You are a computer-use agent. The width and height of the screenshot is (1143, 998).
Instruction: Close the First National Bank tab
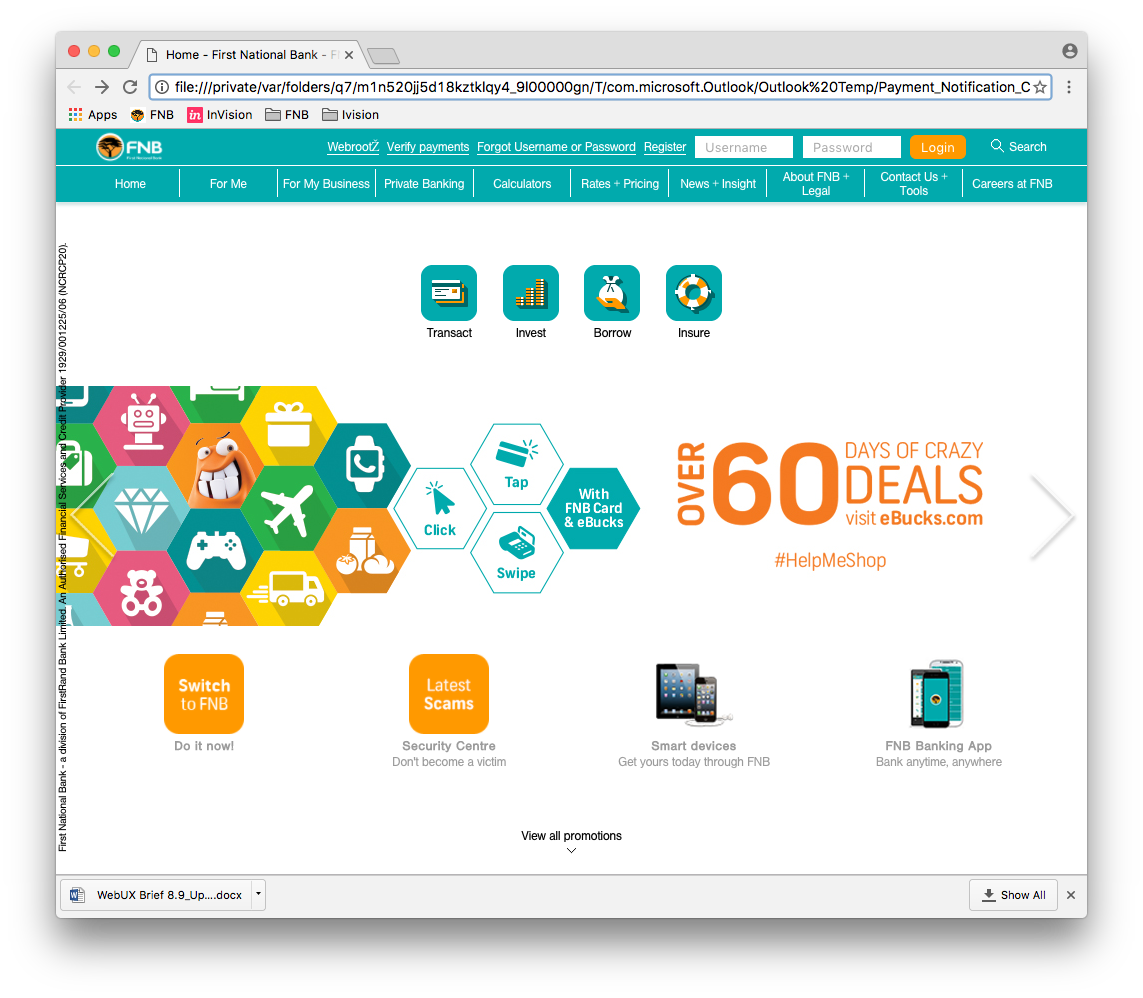(x=349, y=55)
